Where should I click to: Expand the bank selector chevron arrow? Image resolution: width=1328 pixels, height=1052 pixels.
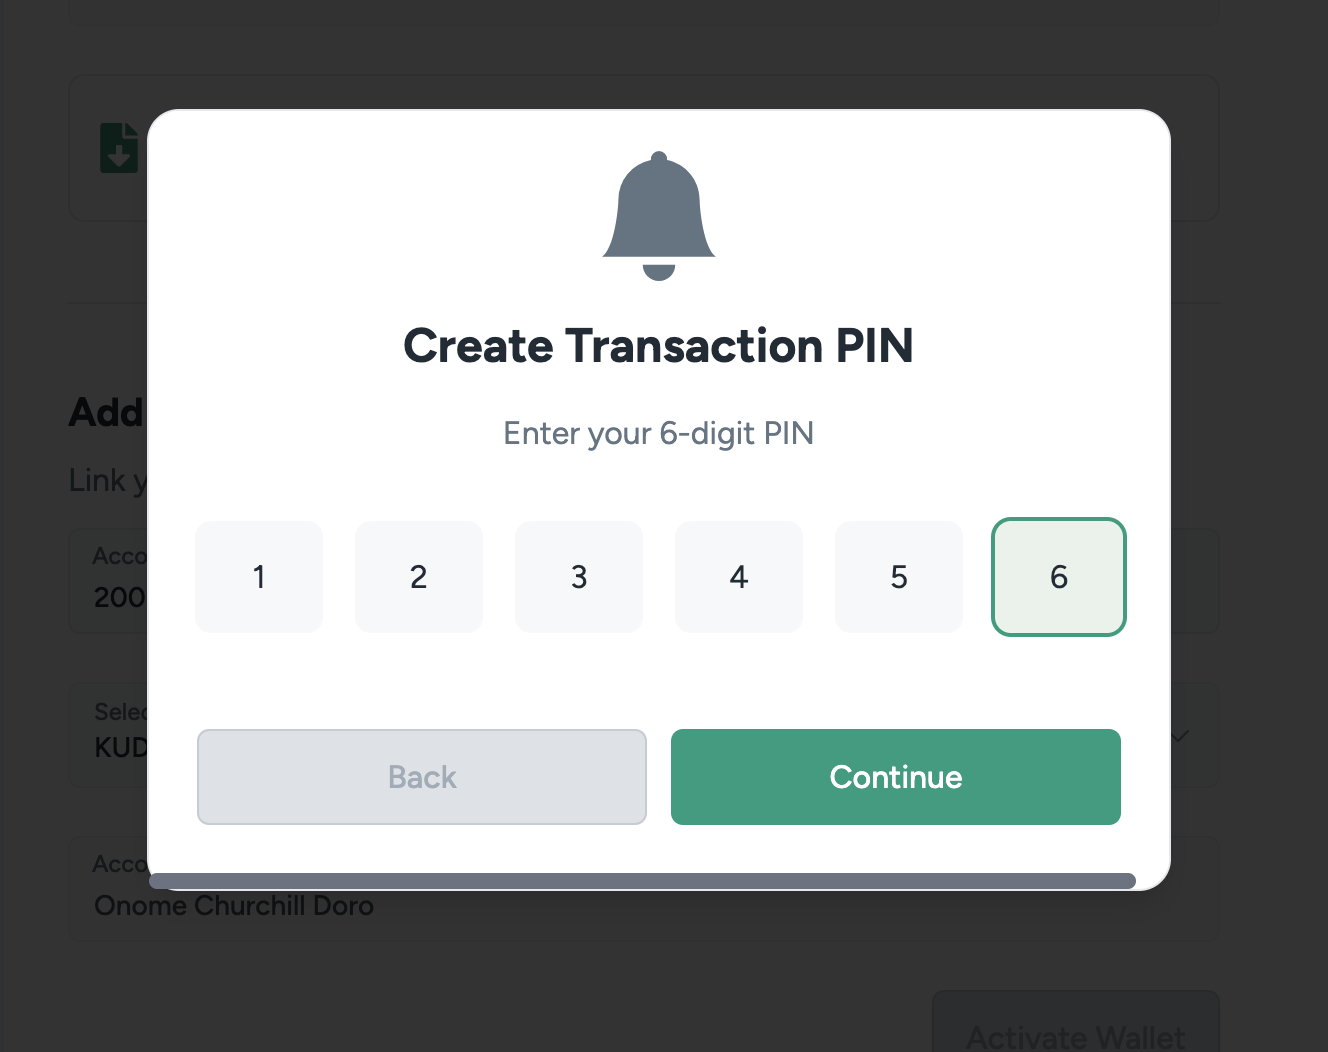pos(1180,736)
